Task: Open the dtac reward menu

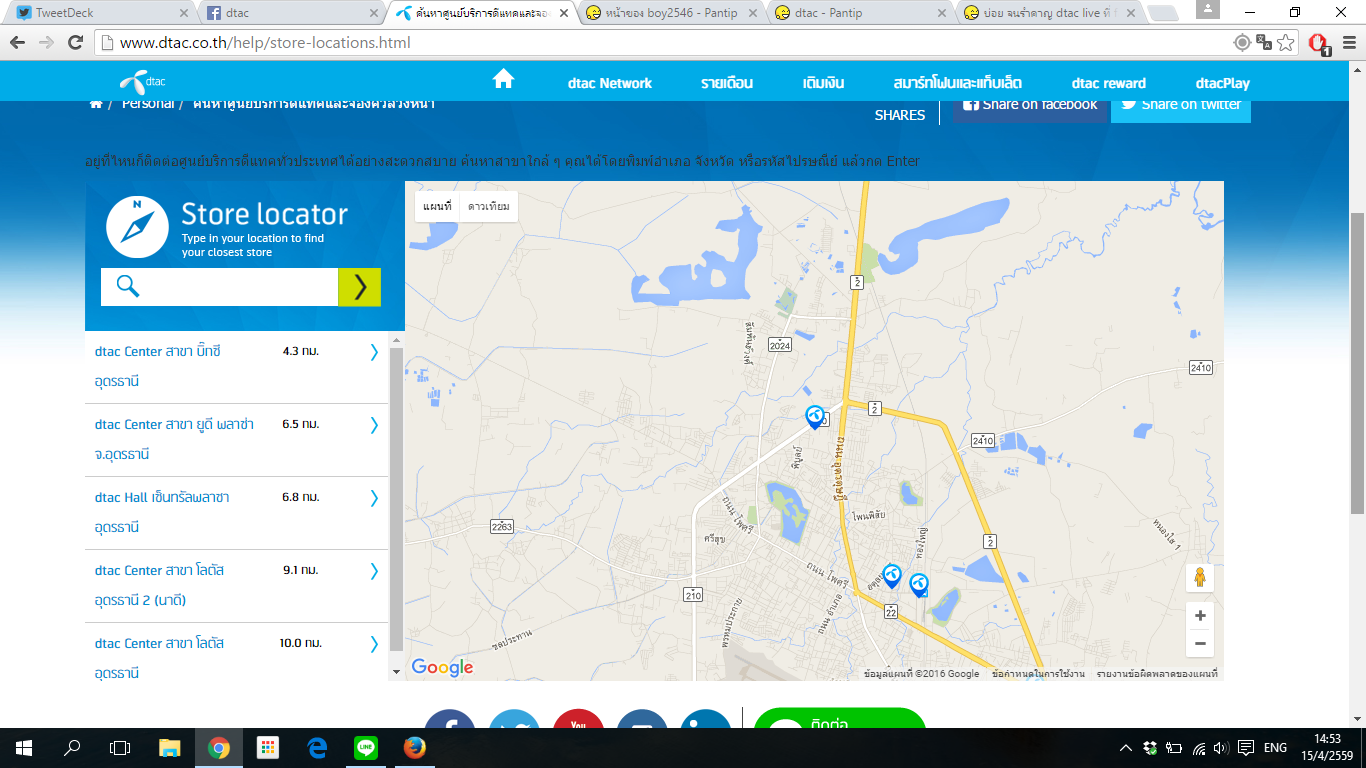Action: click(1109, 83)
